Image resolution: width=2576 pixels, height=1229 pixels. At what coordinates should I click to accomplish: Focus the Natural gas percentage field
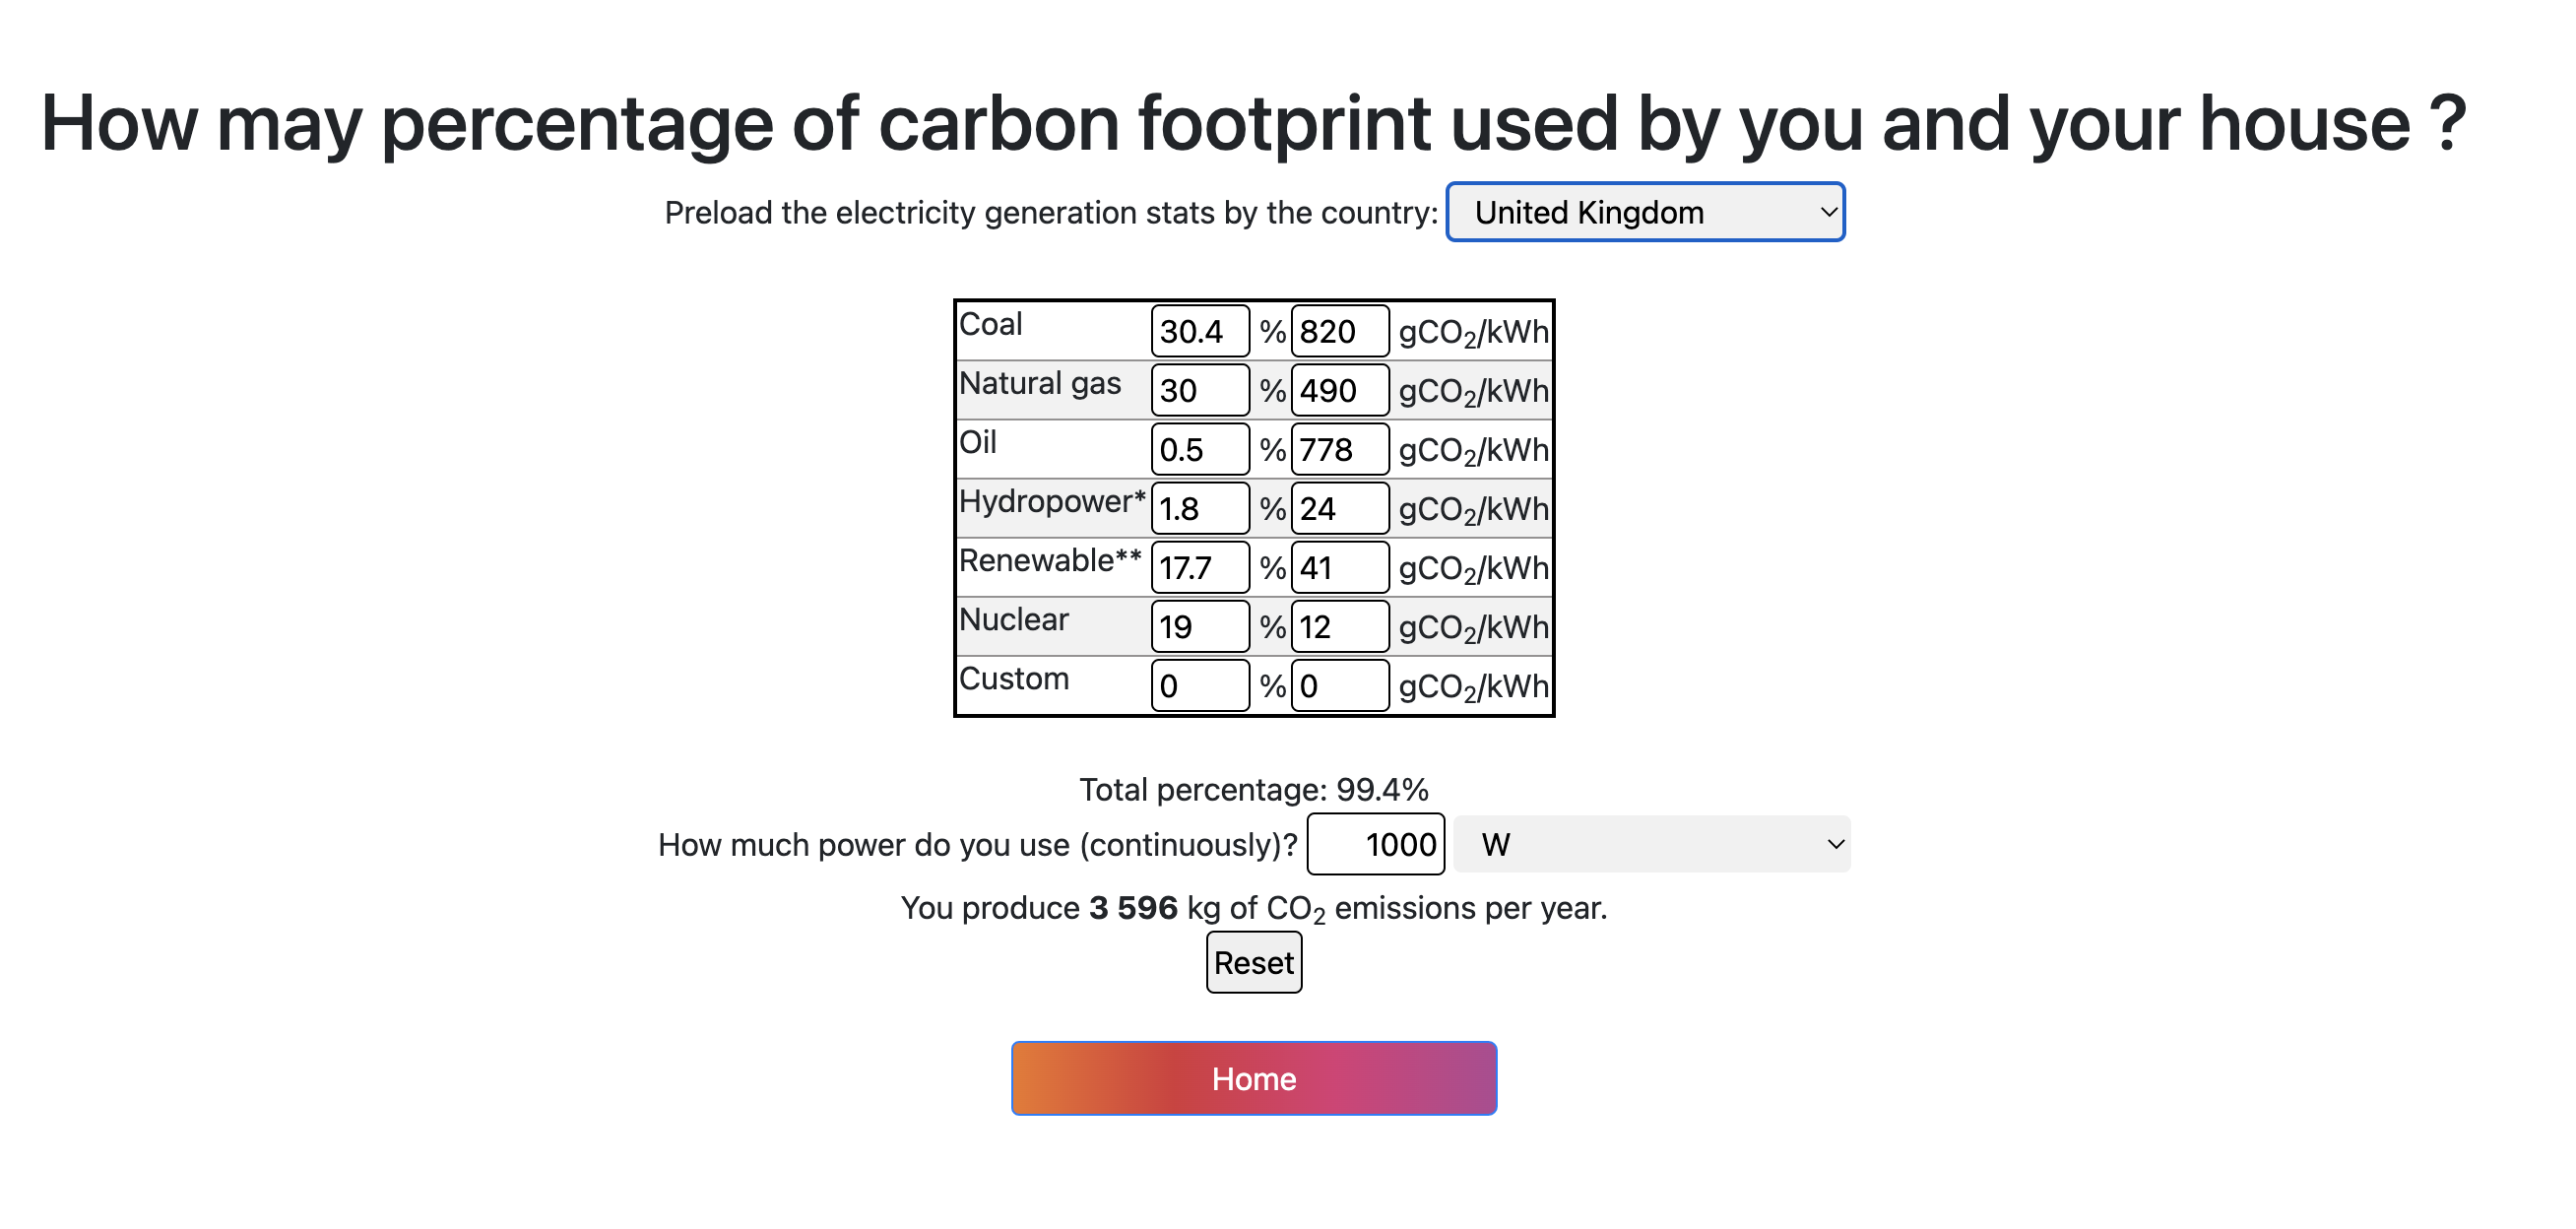click(1199, 390)
